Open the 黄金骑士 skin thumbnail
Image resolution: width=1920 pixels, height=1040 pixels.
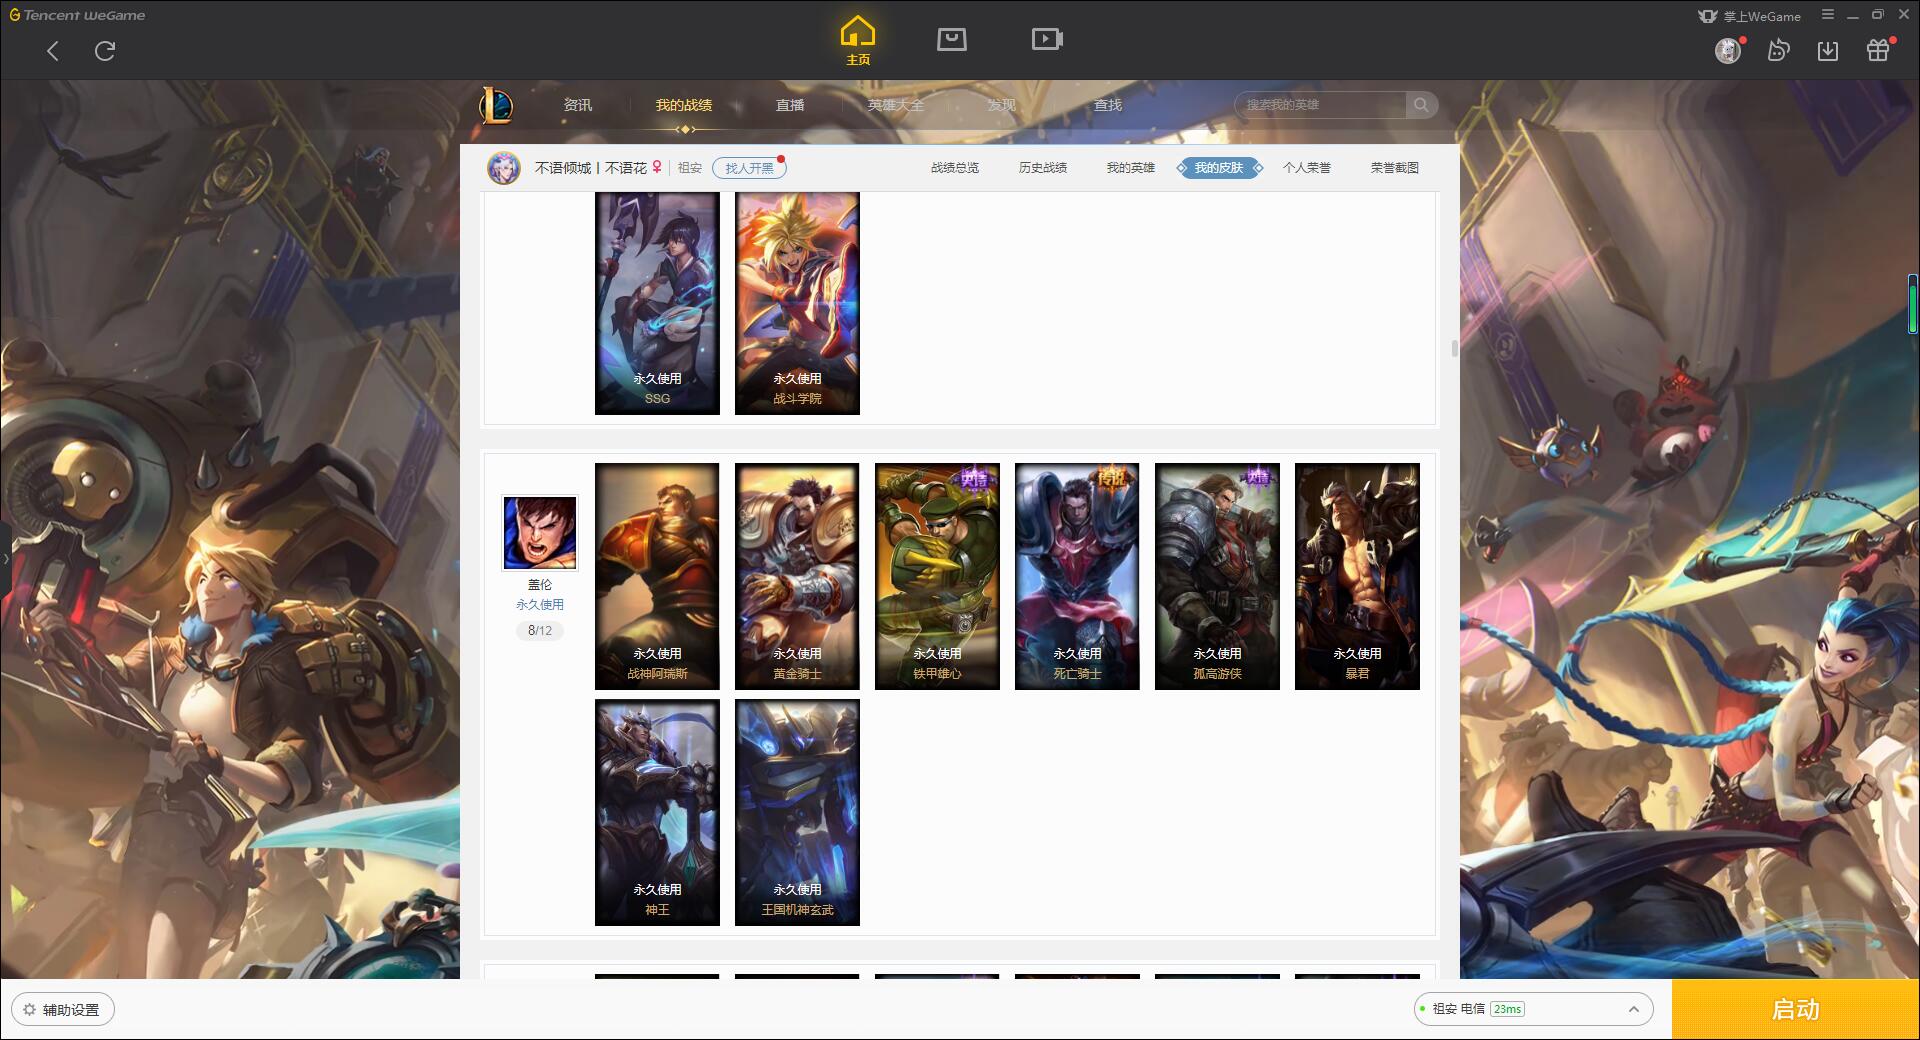(x=797, y=576)
